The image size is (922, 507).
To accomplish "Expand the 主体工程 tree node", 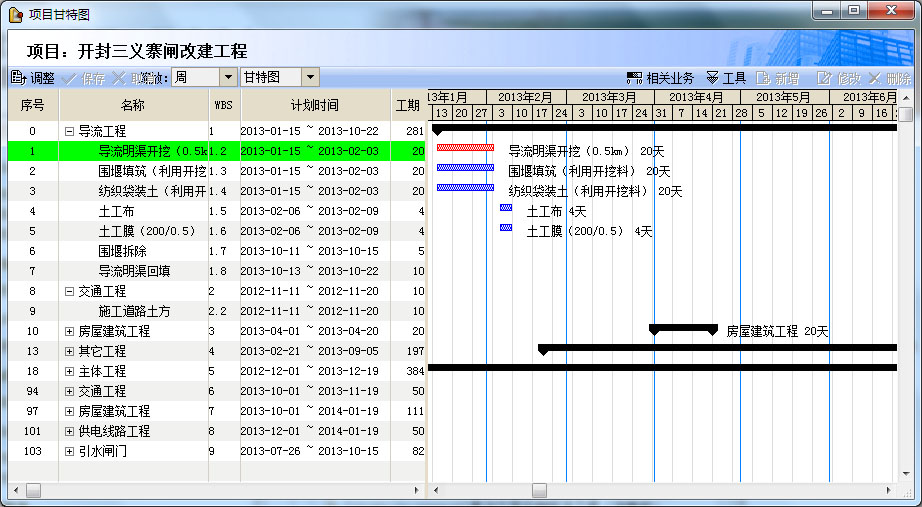I will (69, 371).
